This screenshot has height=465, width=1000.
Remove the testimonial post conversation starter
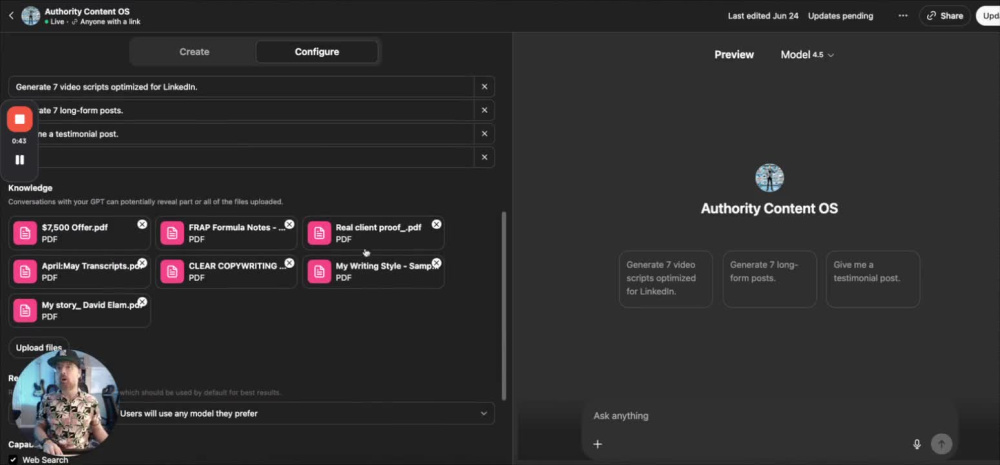[x=484, y=134]
